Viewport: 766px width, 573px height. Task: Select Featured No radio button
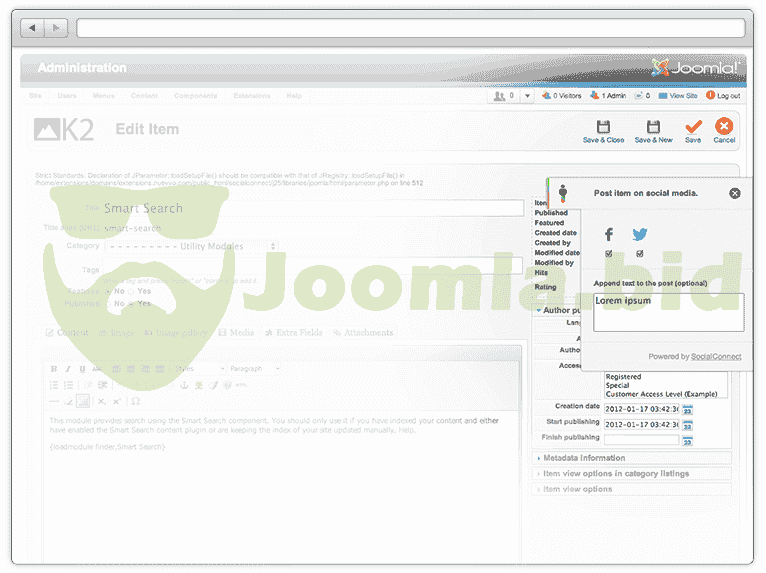(108, 292)
